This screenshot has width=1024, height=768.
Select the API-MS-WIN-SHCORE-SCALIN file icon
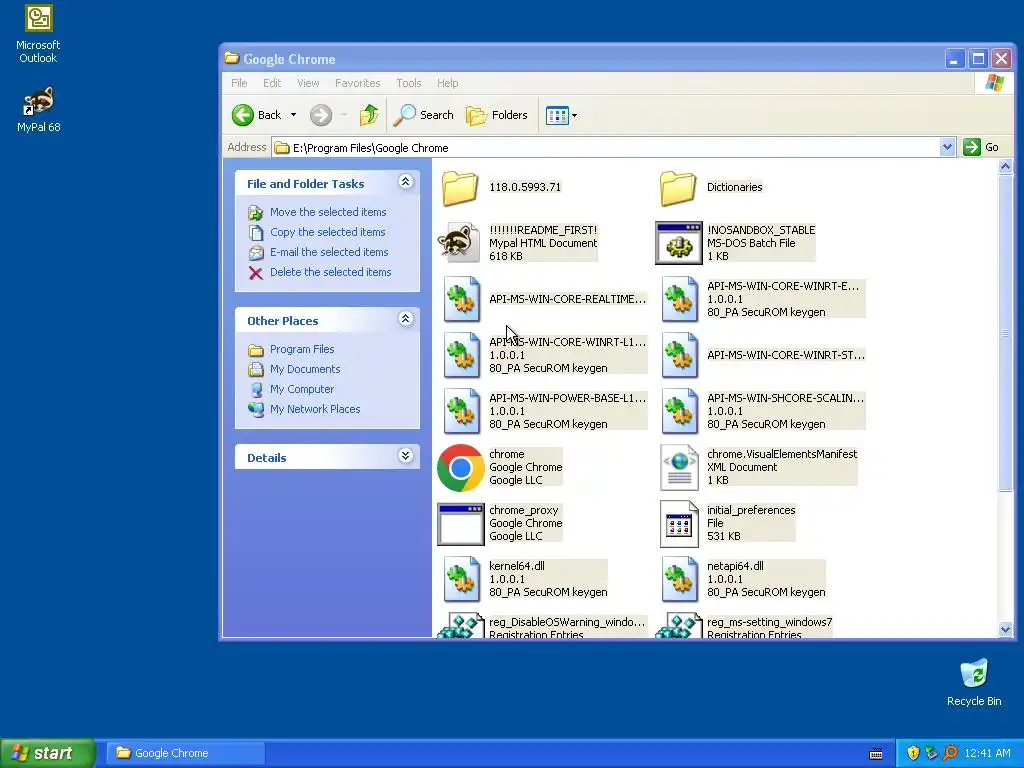[680, 411]
